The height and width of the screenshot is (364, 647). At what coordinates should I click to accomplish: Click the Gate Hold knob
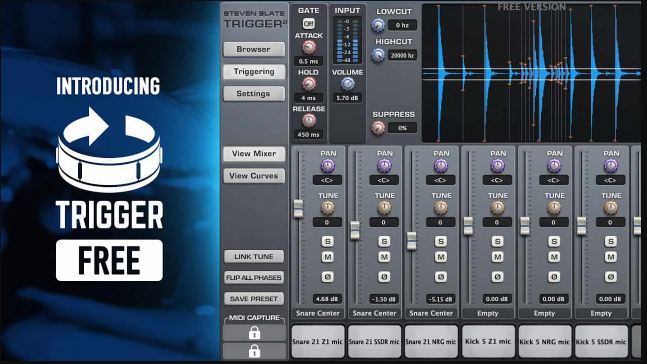click(308, 84)
